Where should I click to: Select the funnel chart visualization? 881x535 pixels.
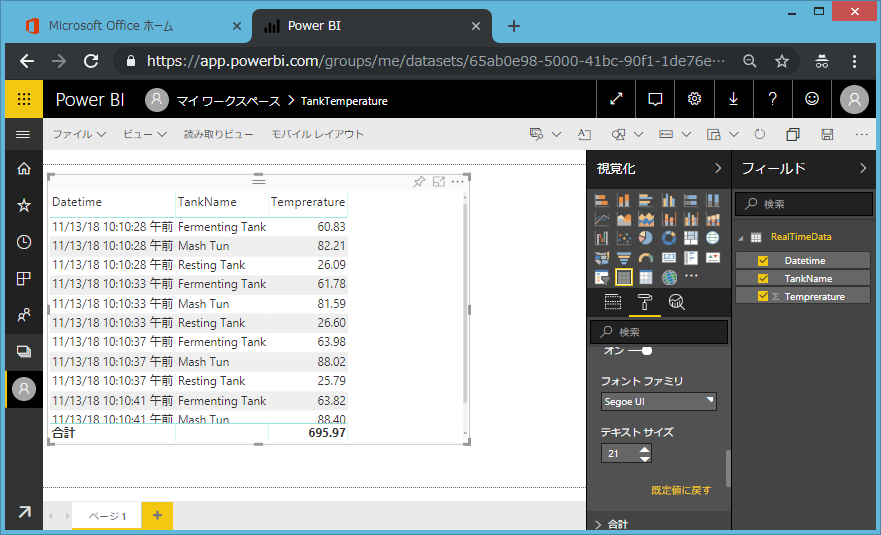(x=624, y=257)
